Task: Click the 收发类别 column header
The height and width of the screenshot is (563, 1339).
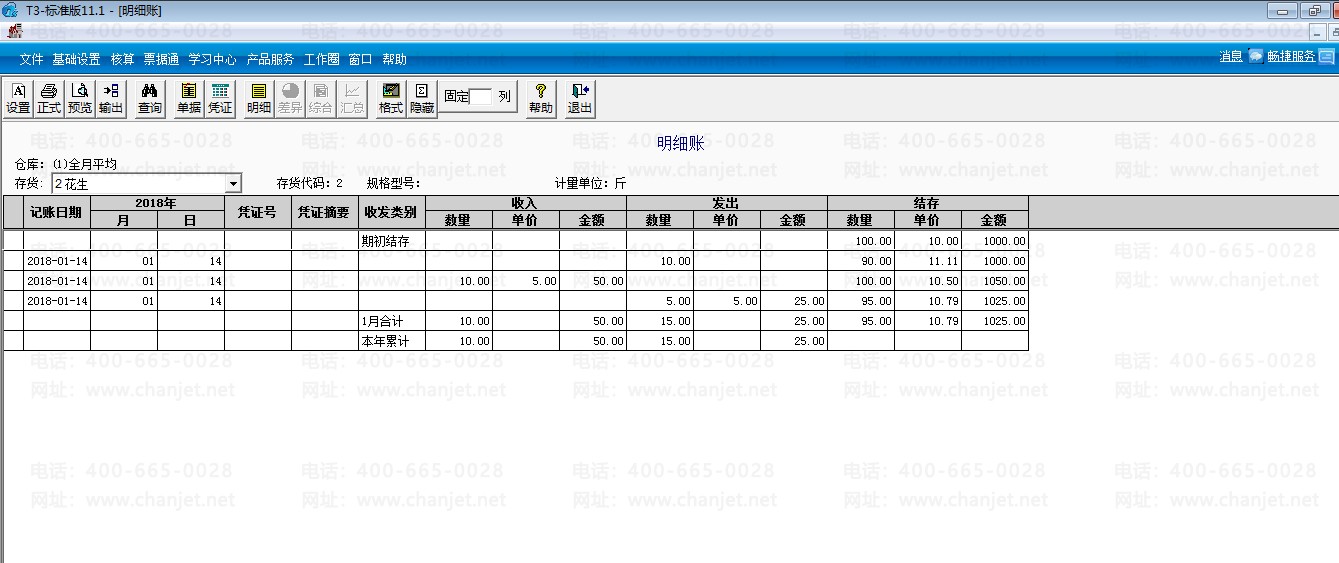Action: [x=392, y=212]
